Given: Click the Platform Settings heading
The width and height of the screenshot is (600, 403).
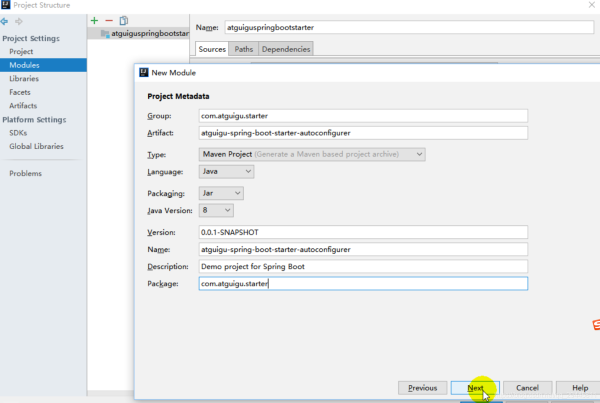Looking at the screenshot, I should 34,119.
